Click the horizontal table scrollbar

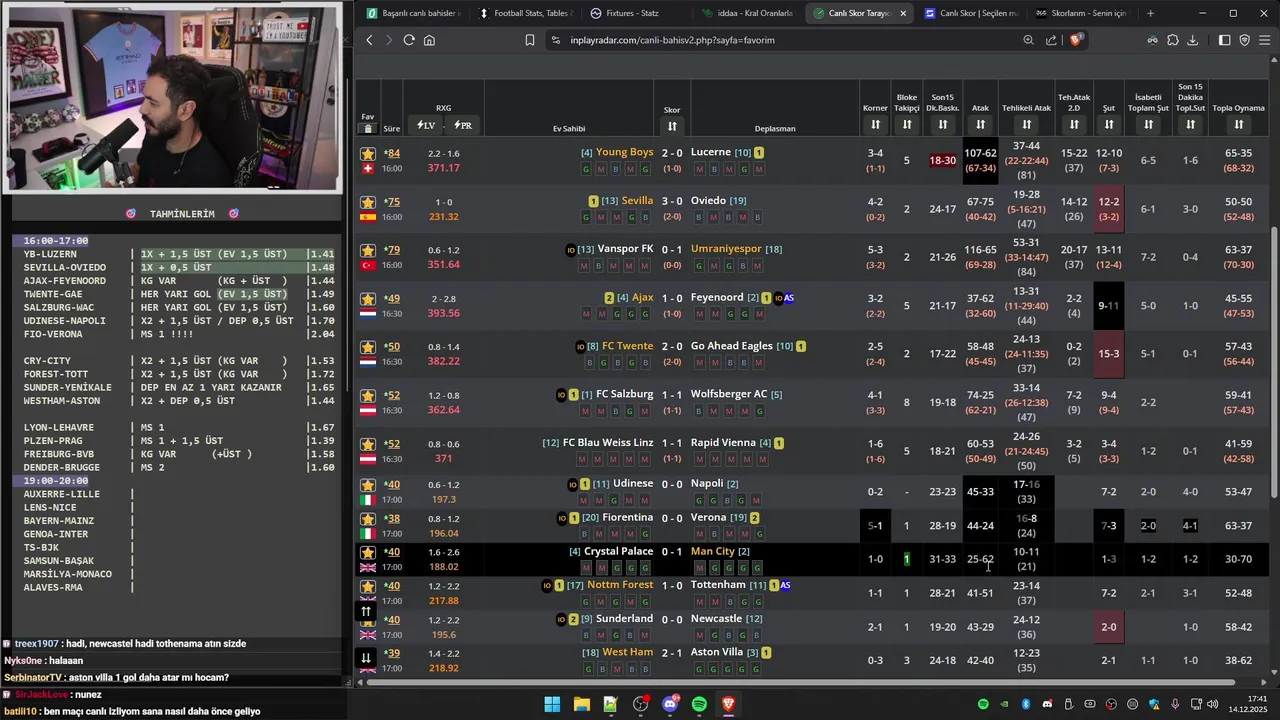point(801,682)
